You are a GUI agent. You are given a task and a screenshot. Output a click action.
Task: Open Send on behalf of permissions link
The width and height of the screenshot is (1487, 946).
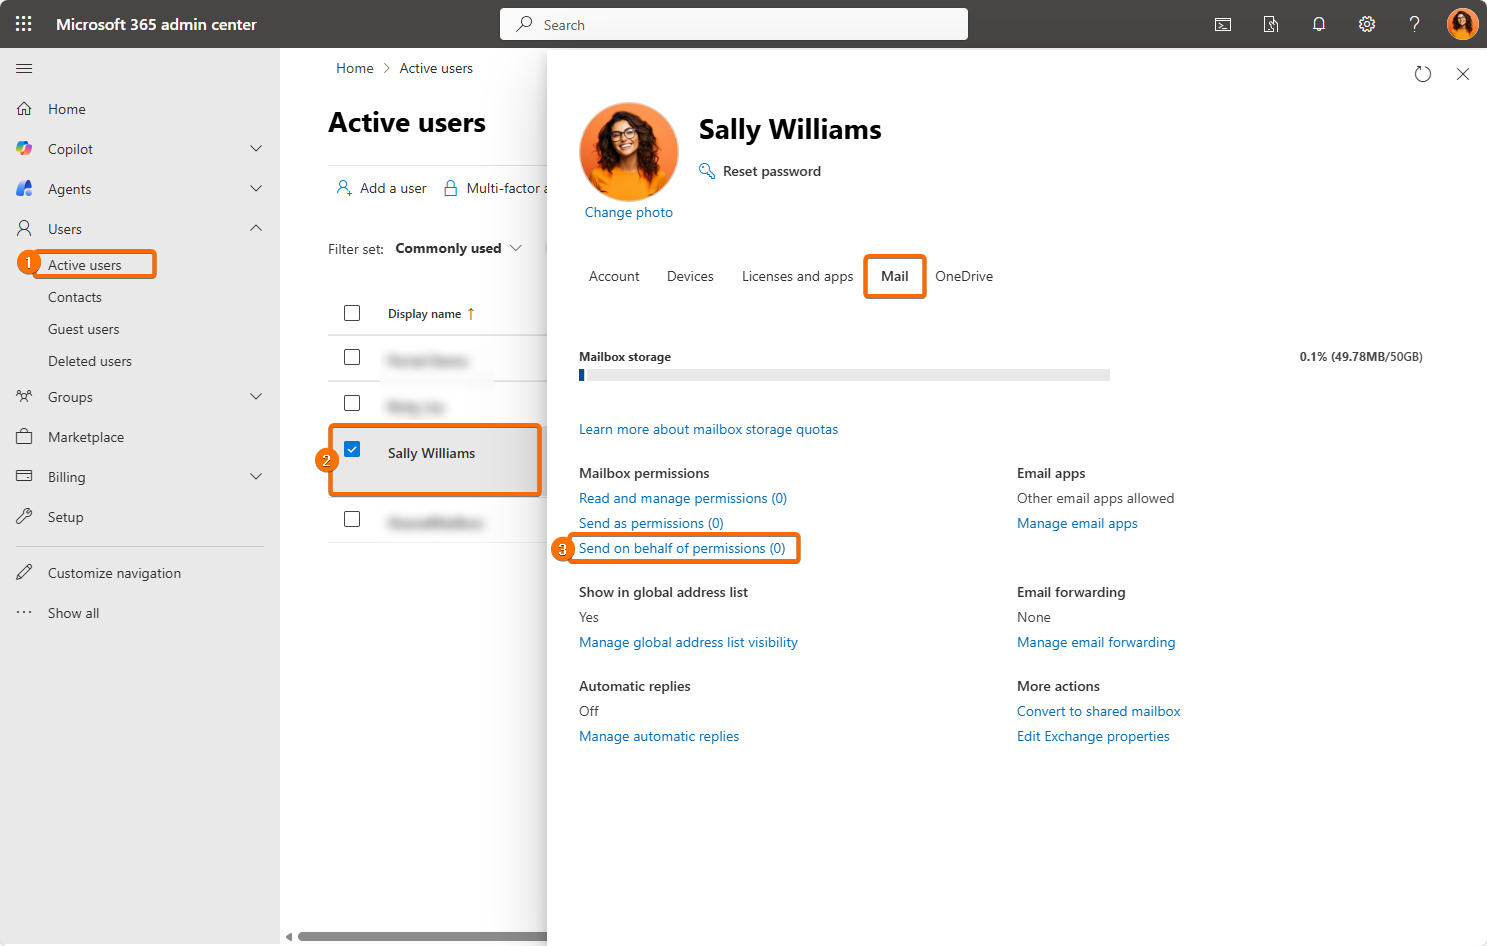tap(682, 548)
